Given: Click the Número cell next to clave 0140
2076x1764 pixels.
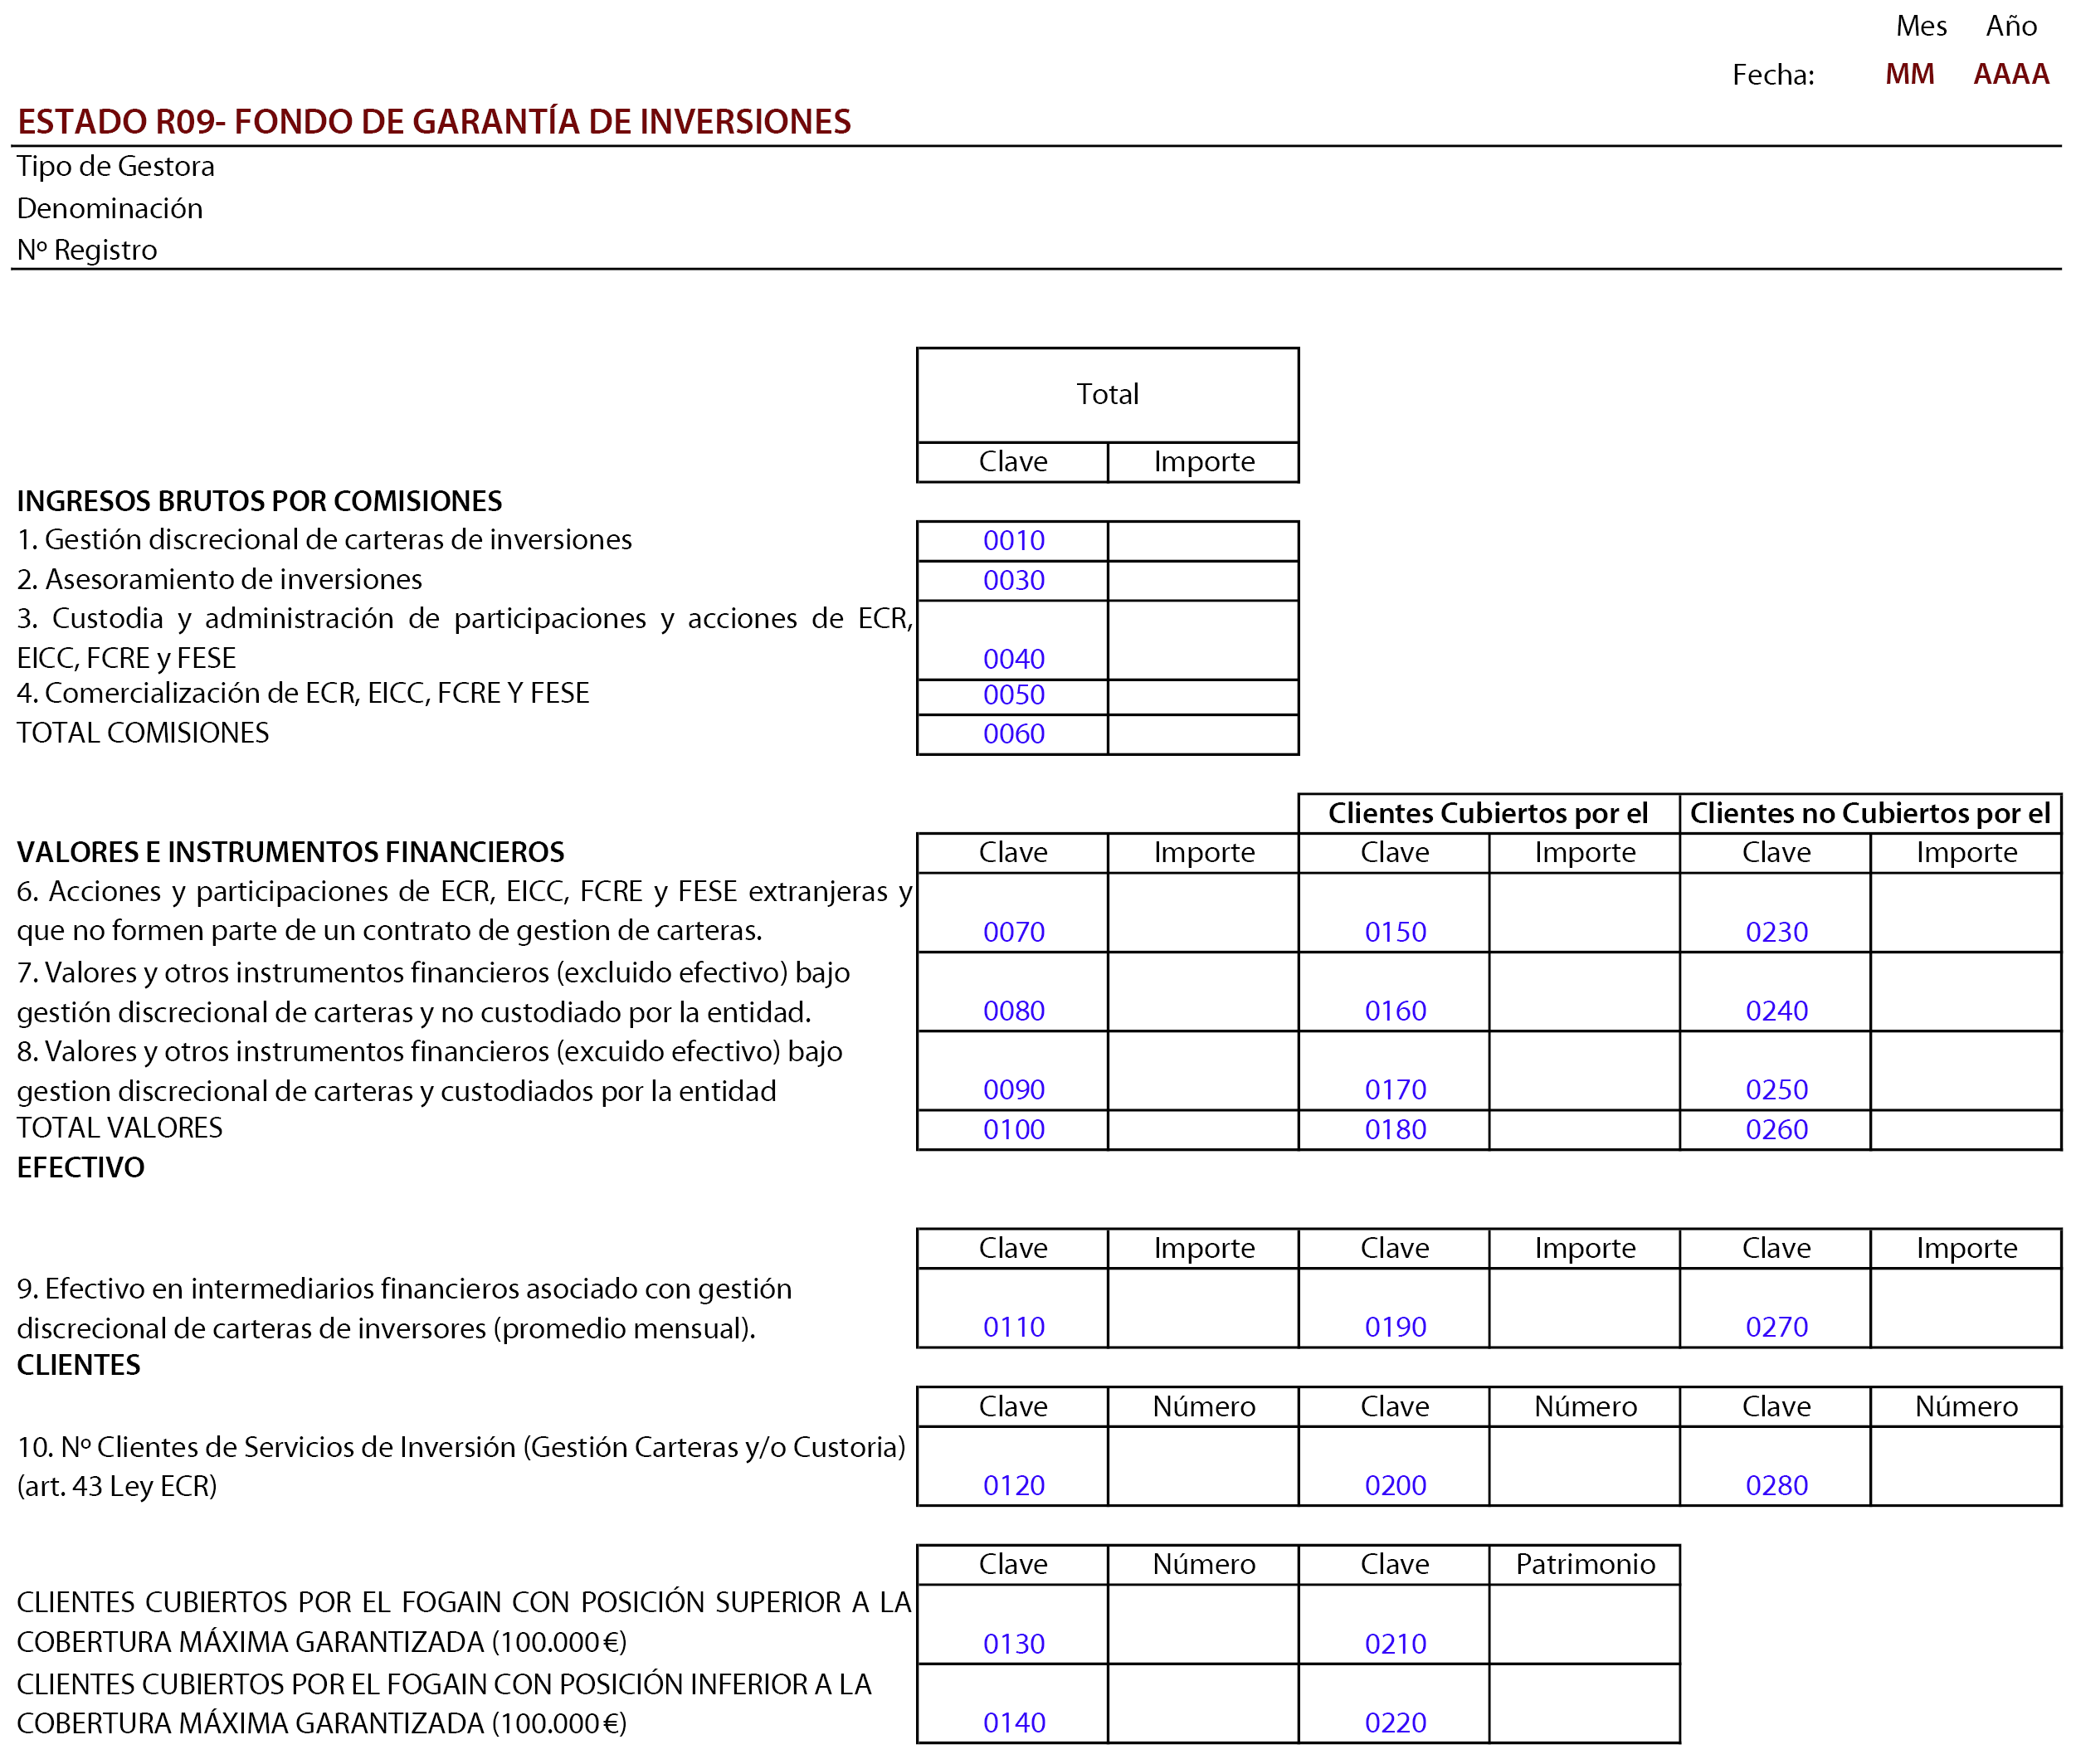Looking at the screenshot, I should 1203,1704.
